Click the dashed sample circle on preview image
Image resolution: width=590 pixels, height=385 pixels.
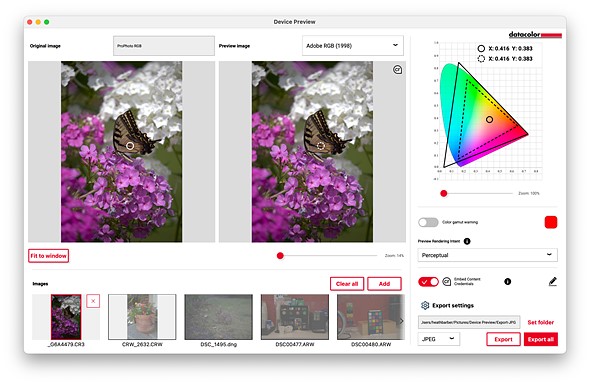(321, 146)
